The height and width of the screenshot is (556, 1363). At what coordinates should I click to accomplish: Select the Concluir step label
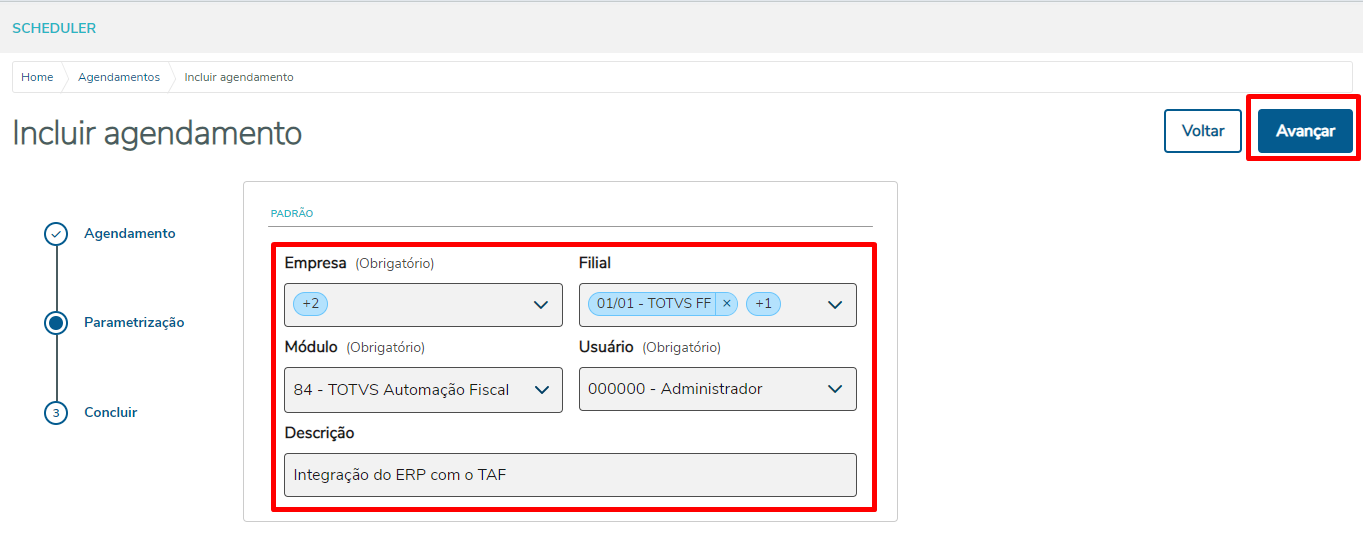pos(111,412)
